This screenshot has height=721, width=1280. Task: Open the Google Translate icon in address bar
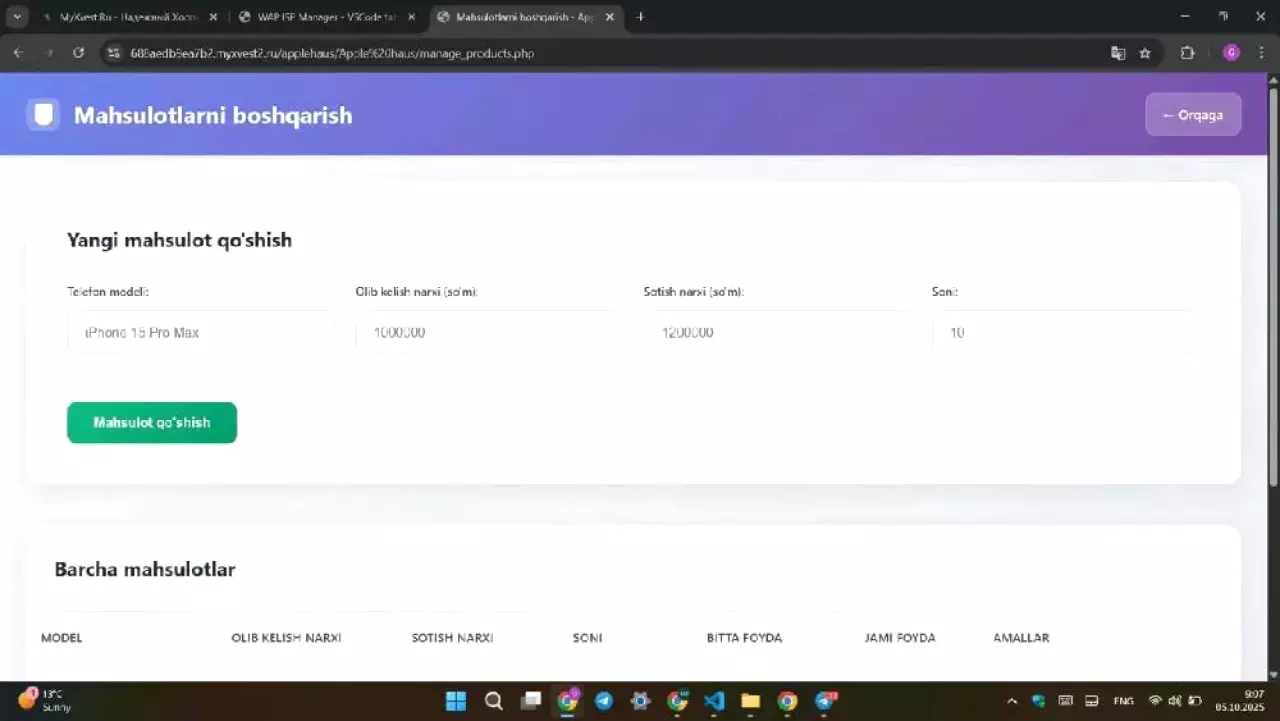[x=1118, y=53]
